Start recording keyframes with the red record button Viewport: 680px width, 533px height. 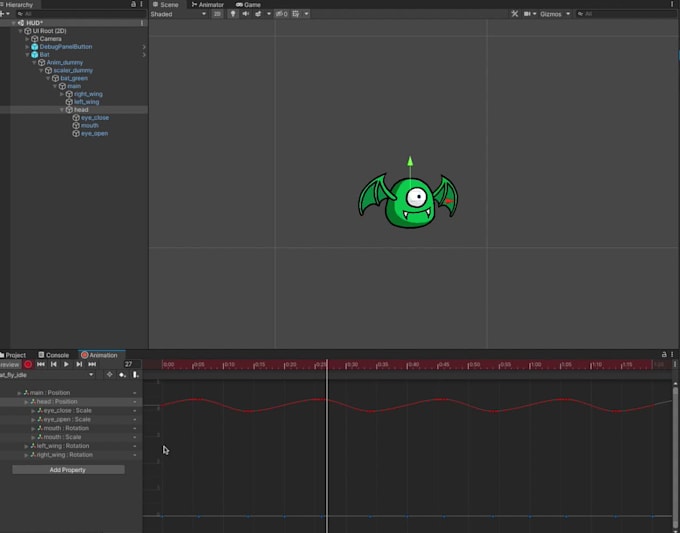(28, 364)
